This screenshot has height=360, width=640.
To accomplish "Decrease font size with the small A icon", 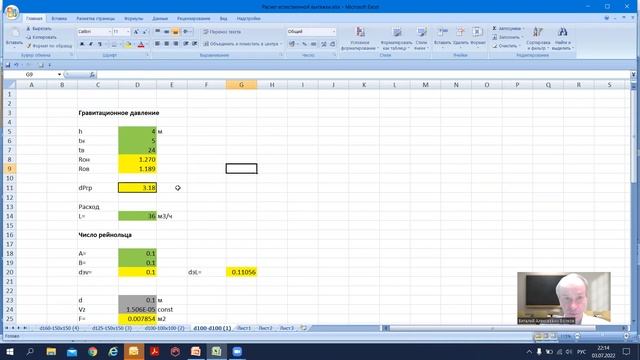I will (145, 31).
